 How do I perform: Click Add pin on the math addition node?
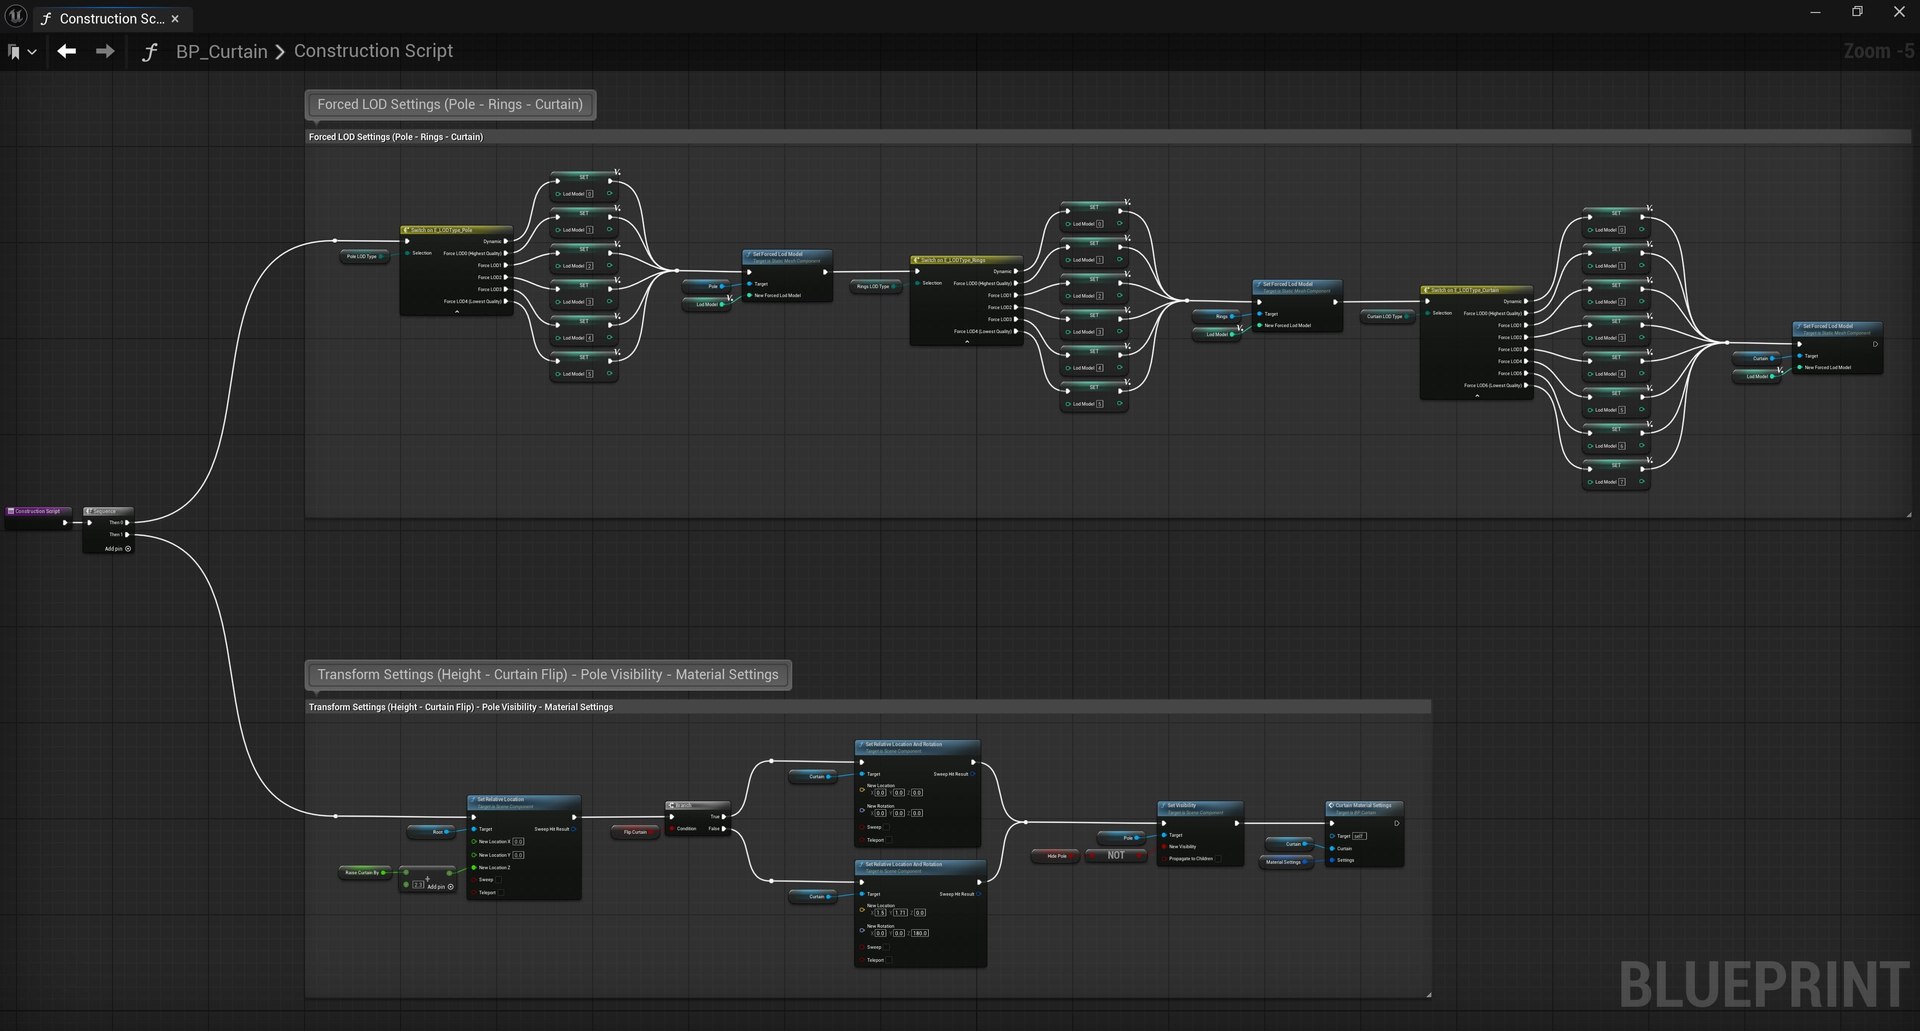[x=440, y=887]
